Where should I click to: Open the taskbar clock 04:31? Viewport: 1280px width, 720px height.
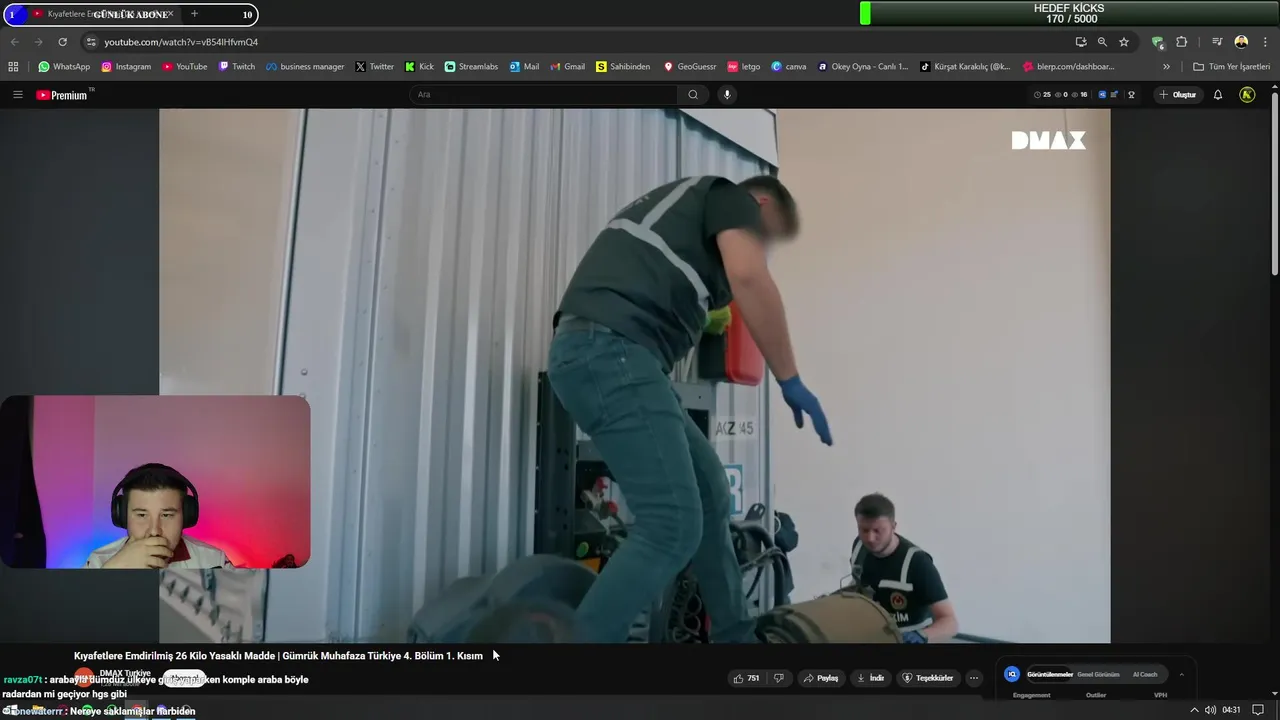tap(1231, 710)
